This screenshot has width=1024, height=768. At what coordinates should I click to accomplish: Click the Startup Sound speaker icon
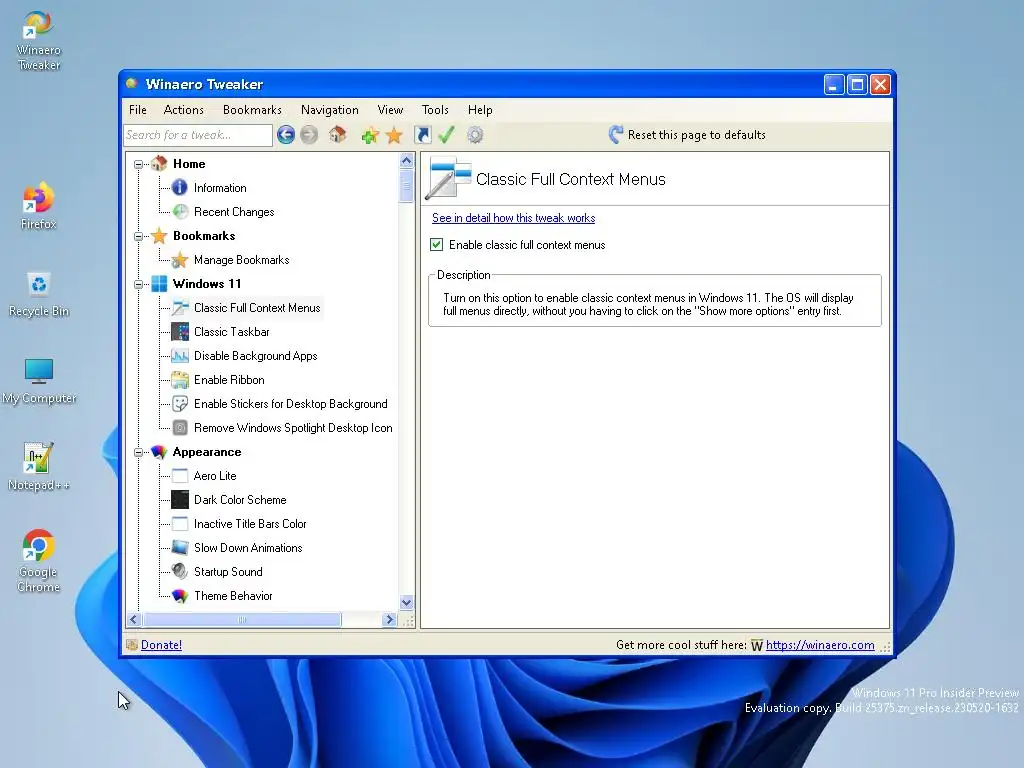click(x=180, y=572)
